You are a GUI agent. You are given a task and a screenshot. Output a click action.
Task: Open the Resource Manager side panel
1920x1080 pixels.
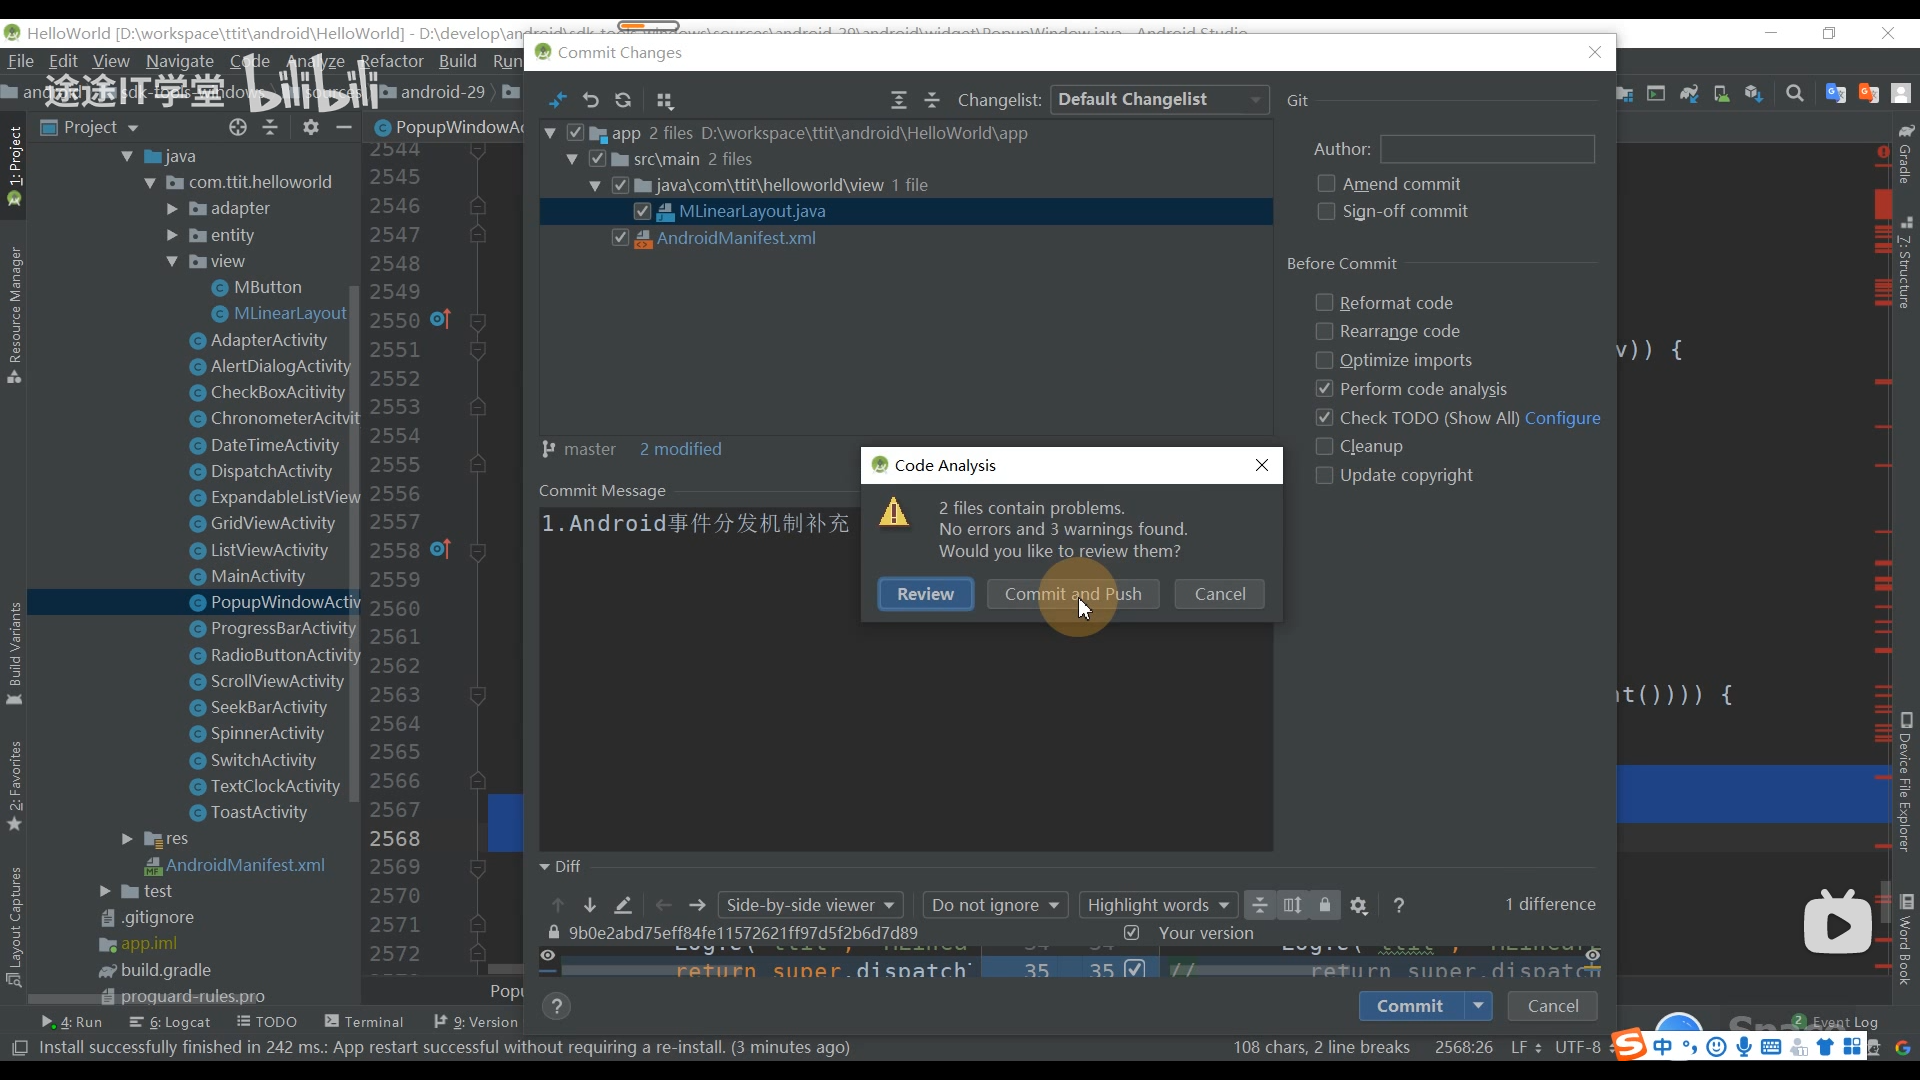[14, 315]
